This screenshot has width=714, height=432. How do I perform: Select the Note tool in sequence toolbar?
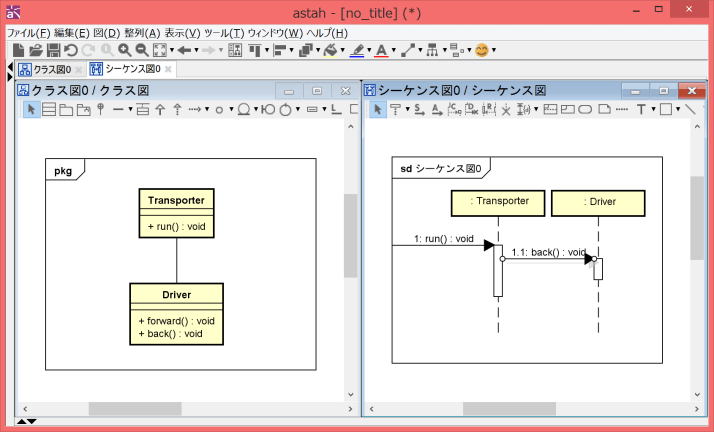click(x=604, y=109)
